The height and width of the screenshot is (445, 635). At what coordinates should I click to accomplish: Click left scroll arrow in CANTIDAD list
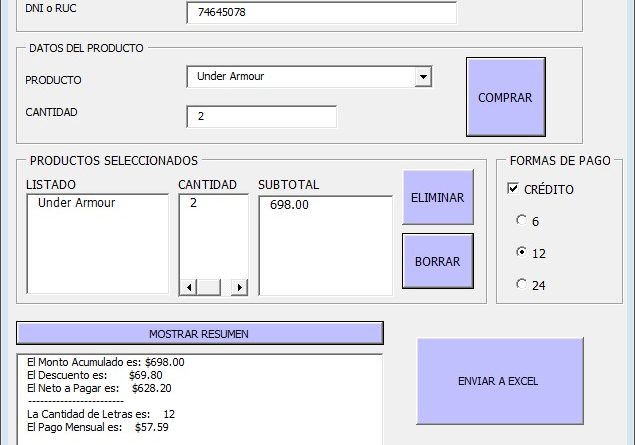point(187,288)
